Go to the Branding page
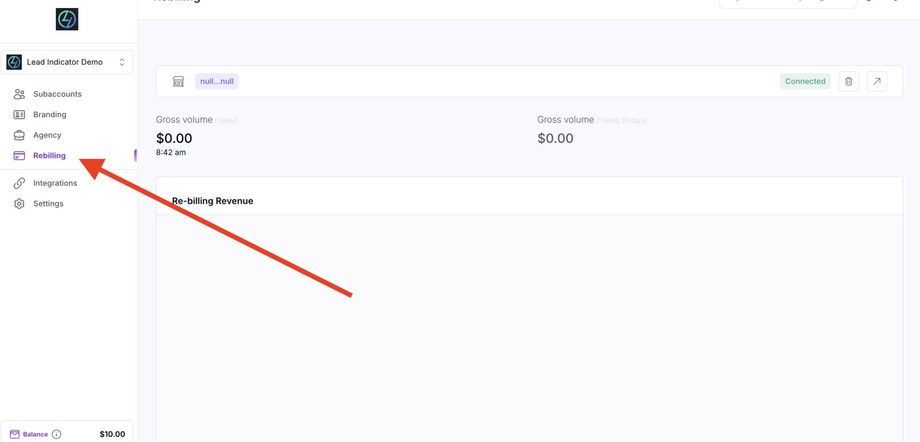Screen dimensions: 920x442 (50, 115)
